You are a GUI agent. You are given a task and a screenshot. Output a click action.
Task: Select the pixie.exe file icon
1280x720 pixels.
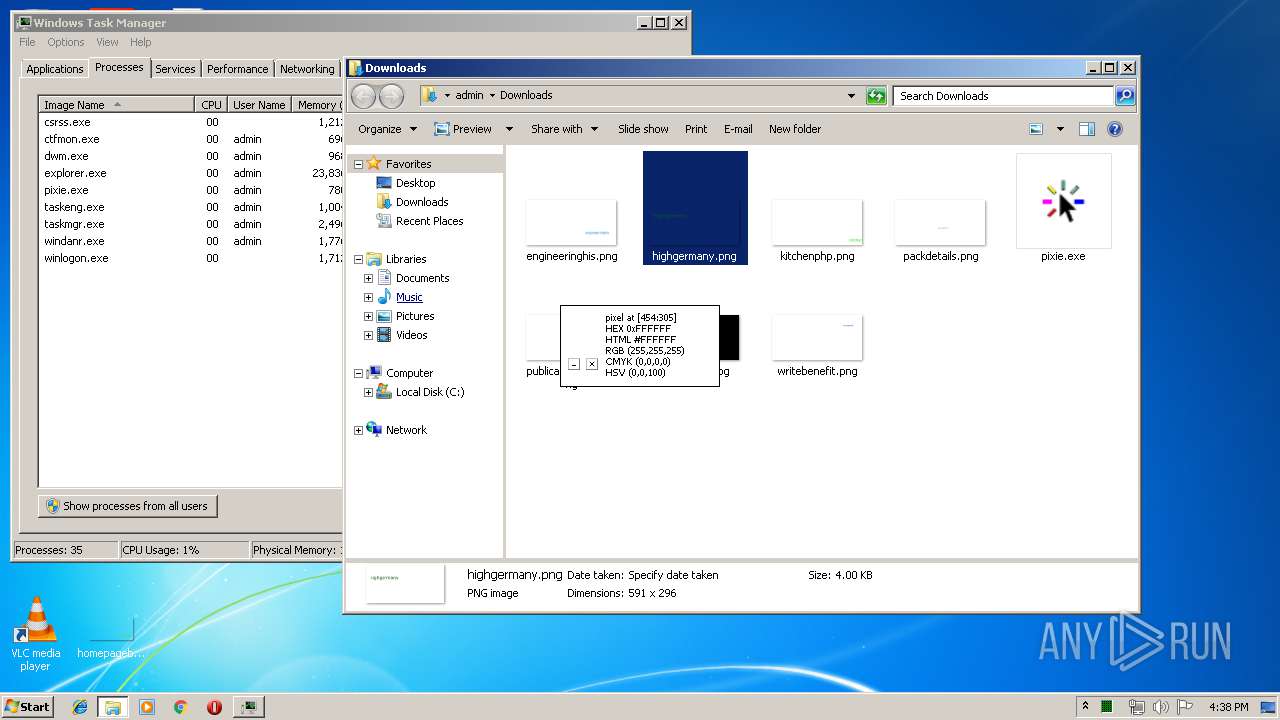[1063, 201]
